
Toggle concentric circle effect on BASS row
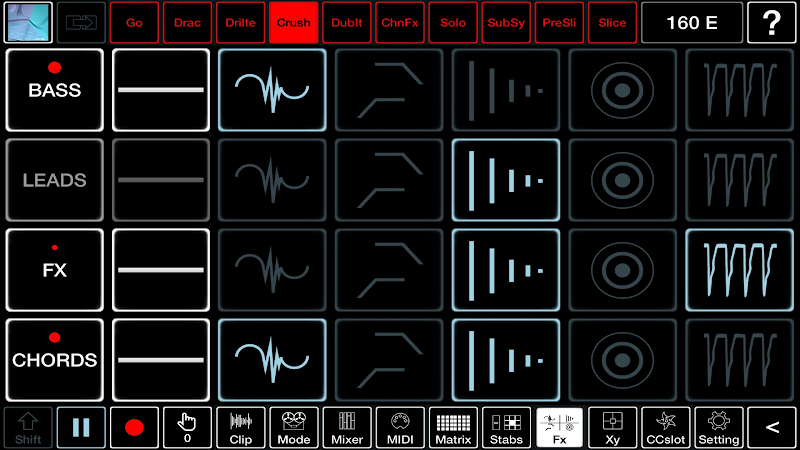622,90
